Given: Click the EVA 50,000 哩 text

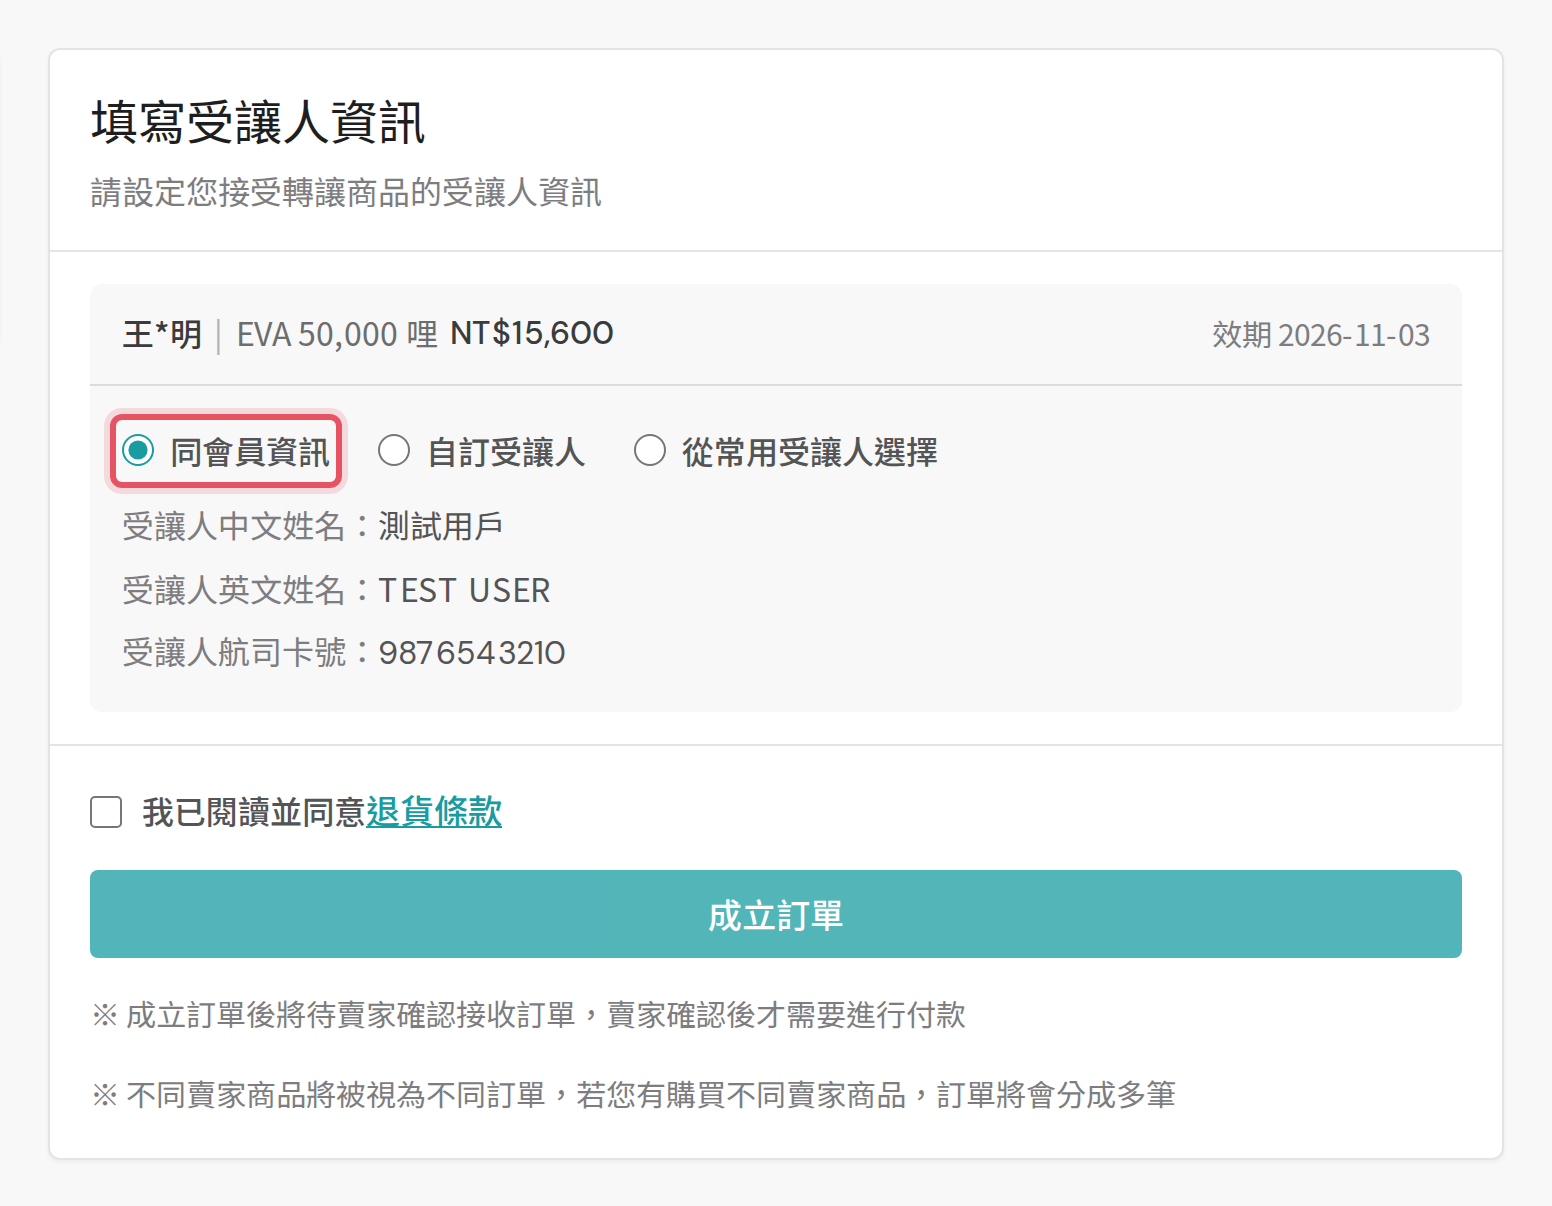Looking at the screenshot, I should click(x=337, y=334).
